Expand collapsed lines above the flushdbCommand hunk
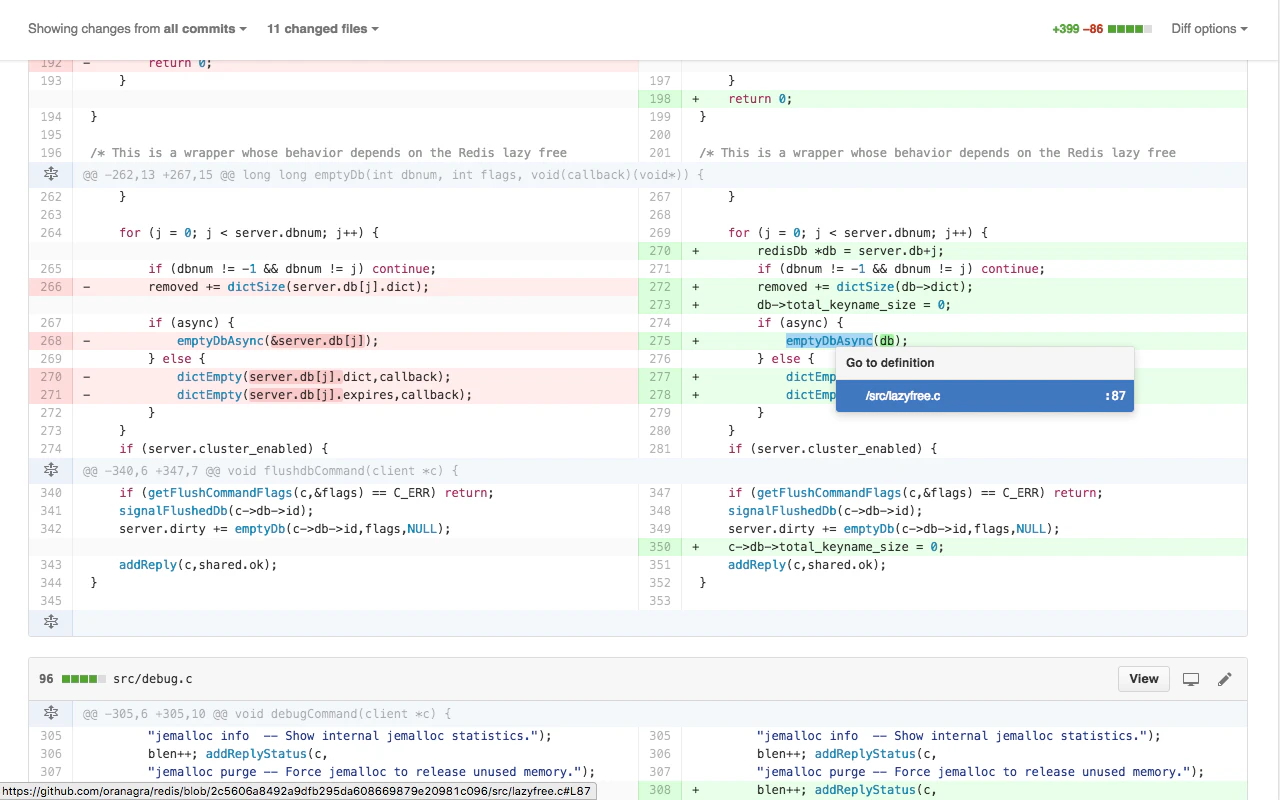 (x=51, y=470)
